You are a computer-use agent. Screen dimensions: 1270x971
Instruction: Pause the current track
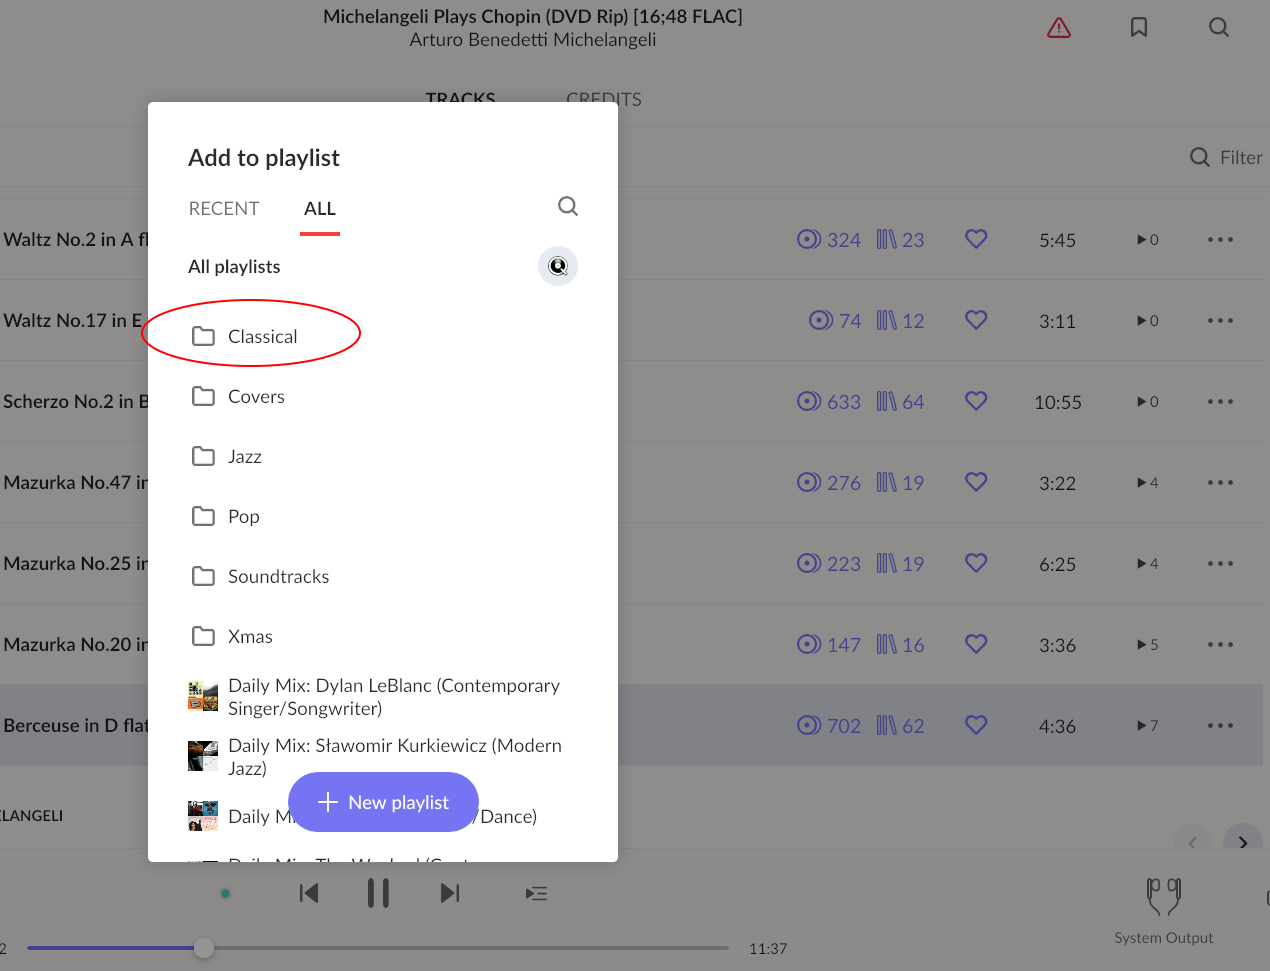(378, 893)
